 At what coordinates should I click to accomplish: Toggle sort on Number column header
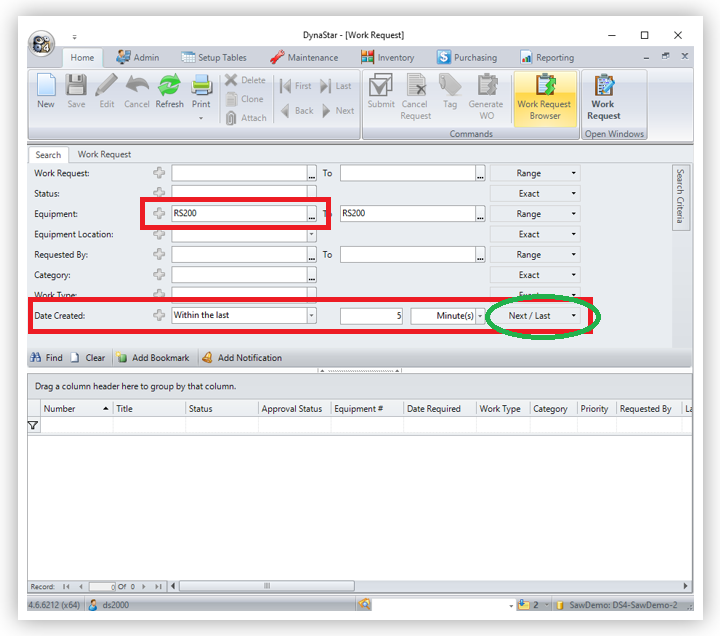click(76, 409)
